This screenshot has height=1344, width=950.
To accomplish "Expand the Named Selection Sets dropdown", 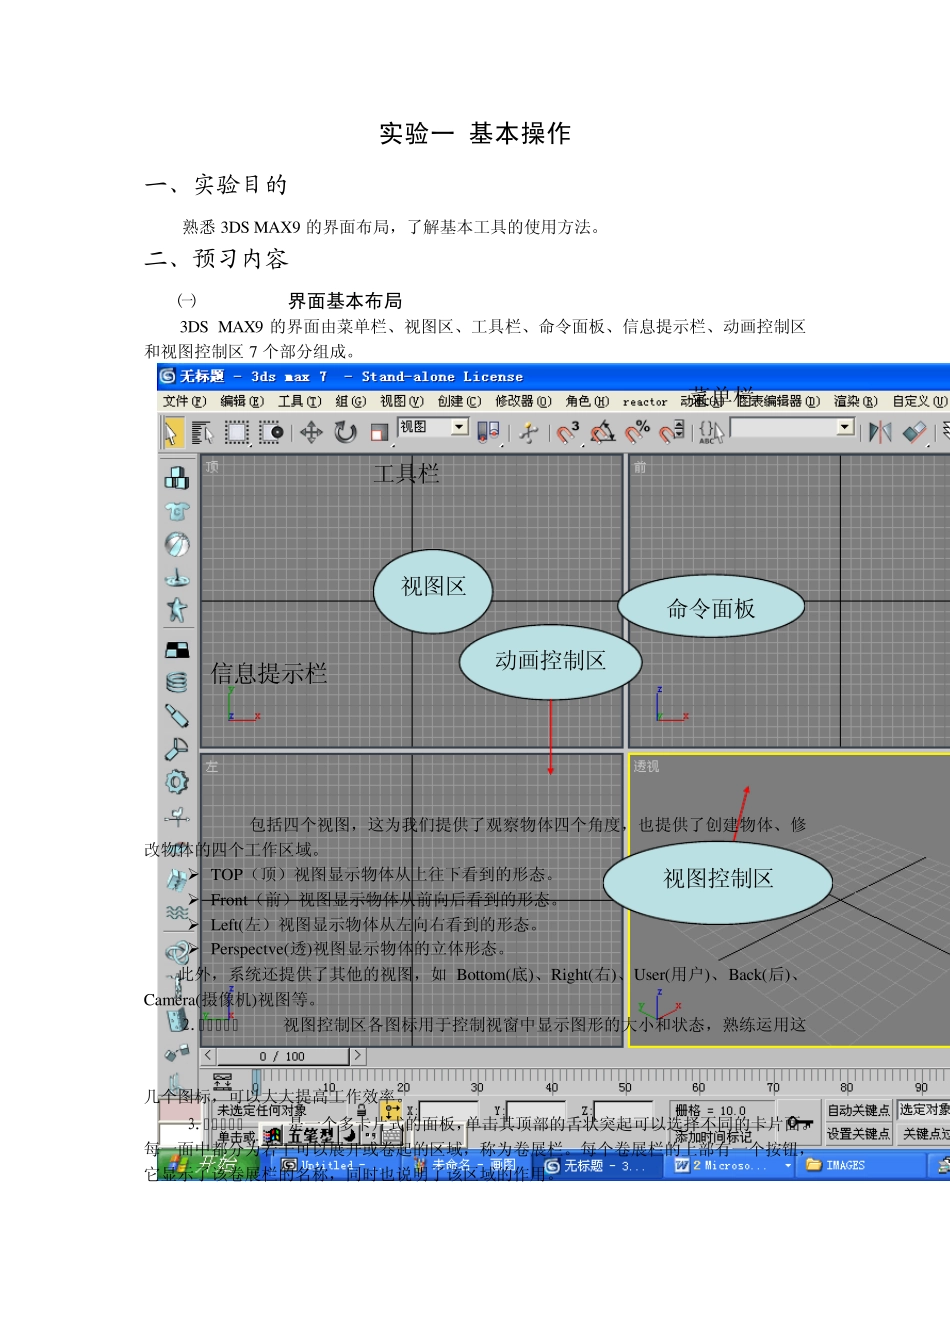I will 845,427.
